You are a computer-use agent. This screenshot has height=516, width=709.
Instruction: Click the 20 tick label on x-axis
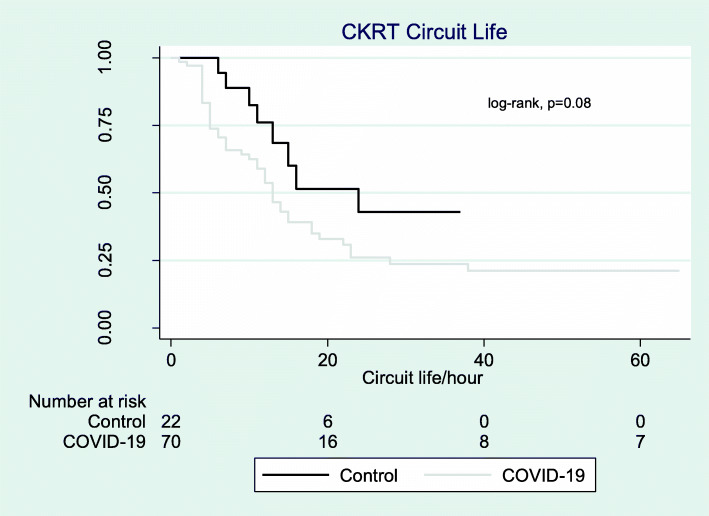pyautogui.click(x=327, y=358)
